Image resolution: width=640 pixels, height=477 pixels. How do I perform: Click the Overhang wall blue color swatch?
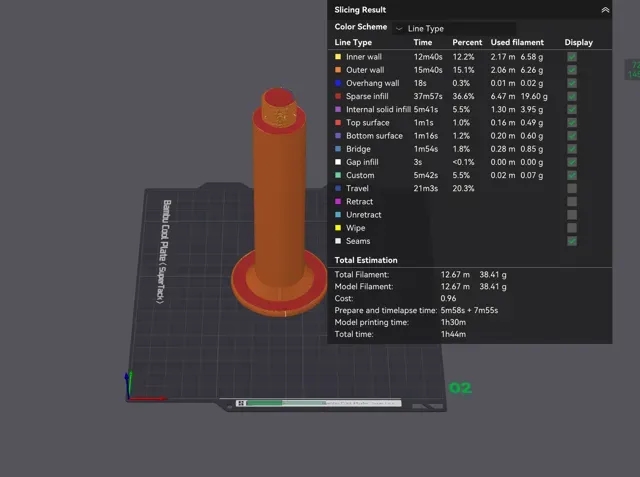[338, 83]
